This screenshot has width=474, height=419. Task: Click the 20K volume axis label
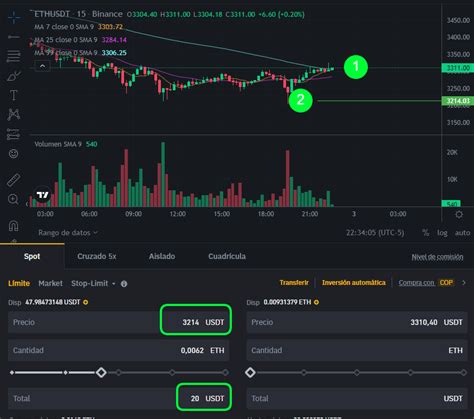(452, 152)
